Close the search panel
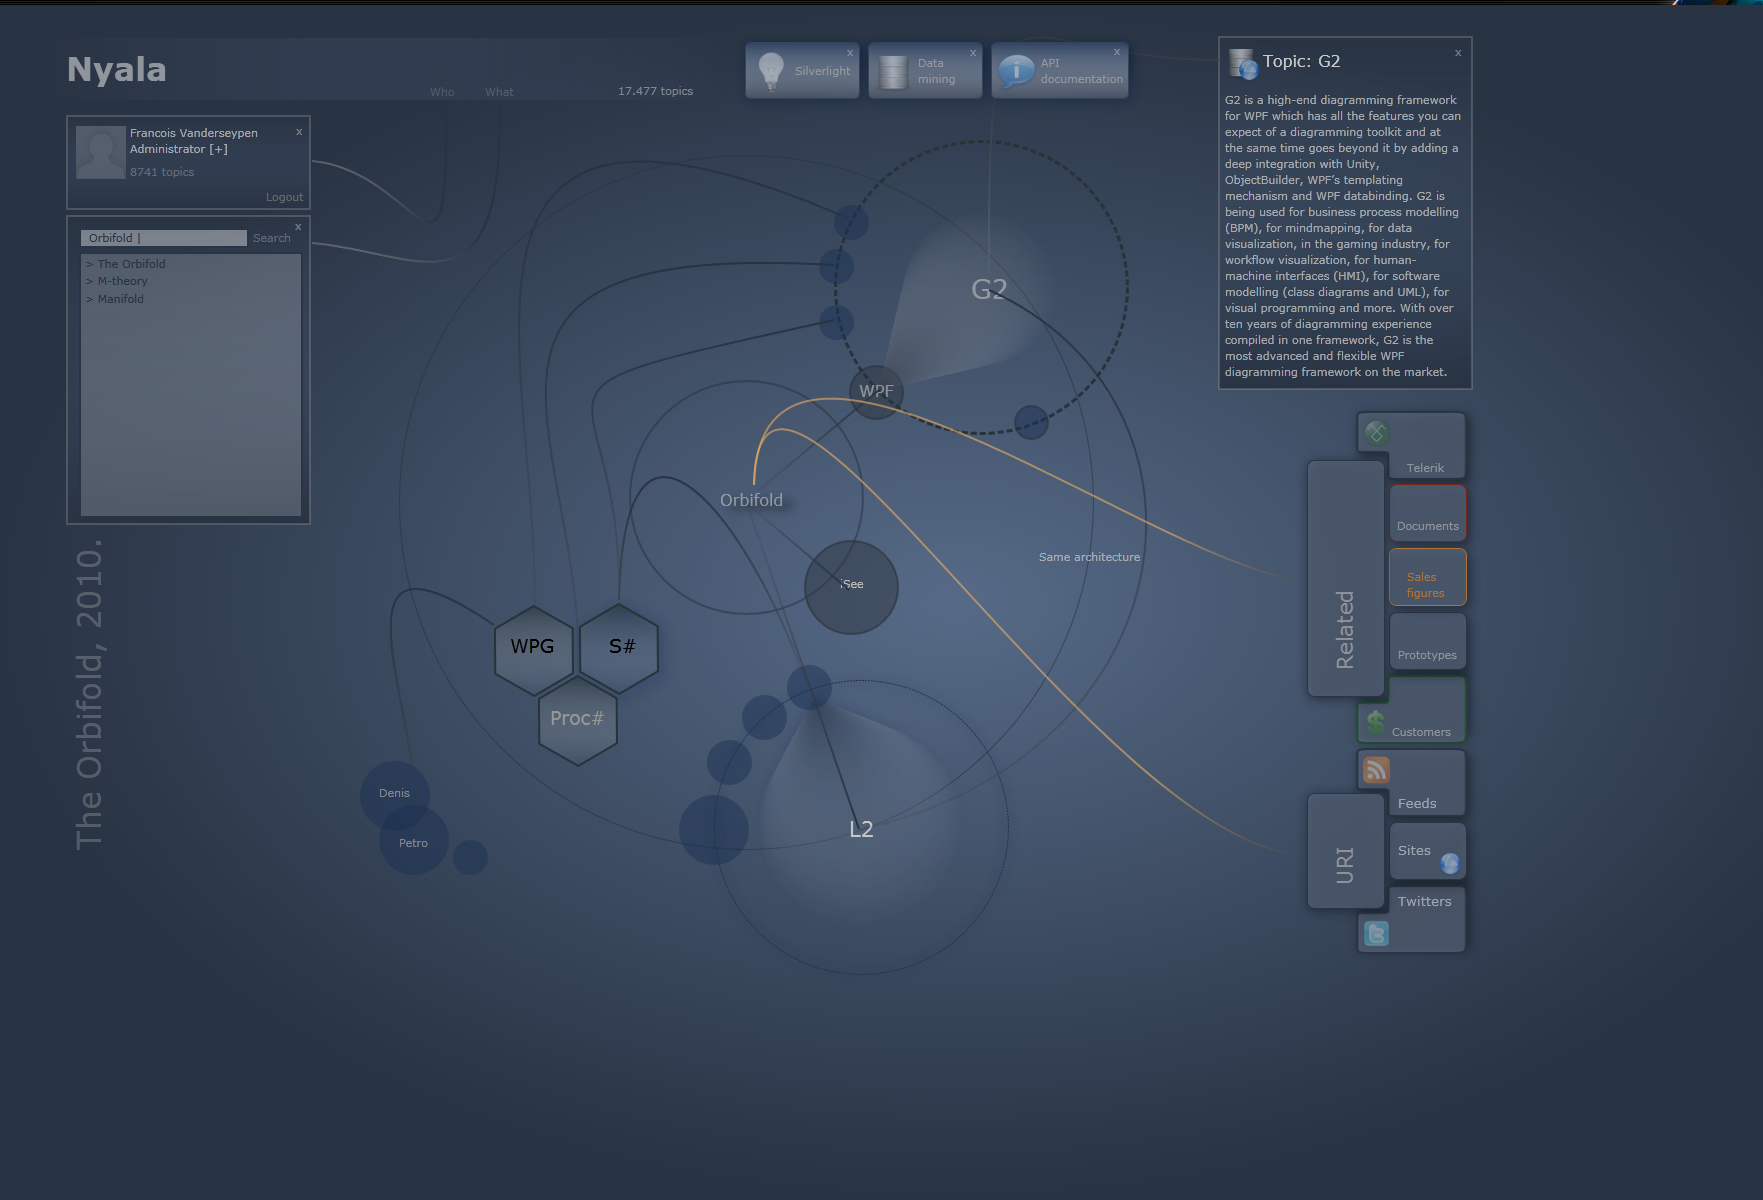The height and width of the screenshot is (1200, 1763). click(298, 226)
